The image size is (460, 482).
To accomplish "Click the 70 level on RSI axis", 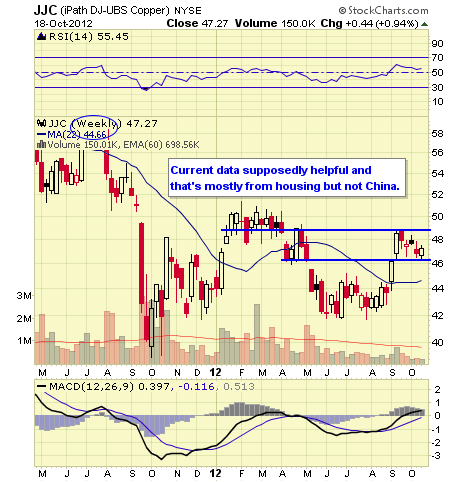I will coord(437,58).
